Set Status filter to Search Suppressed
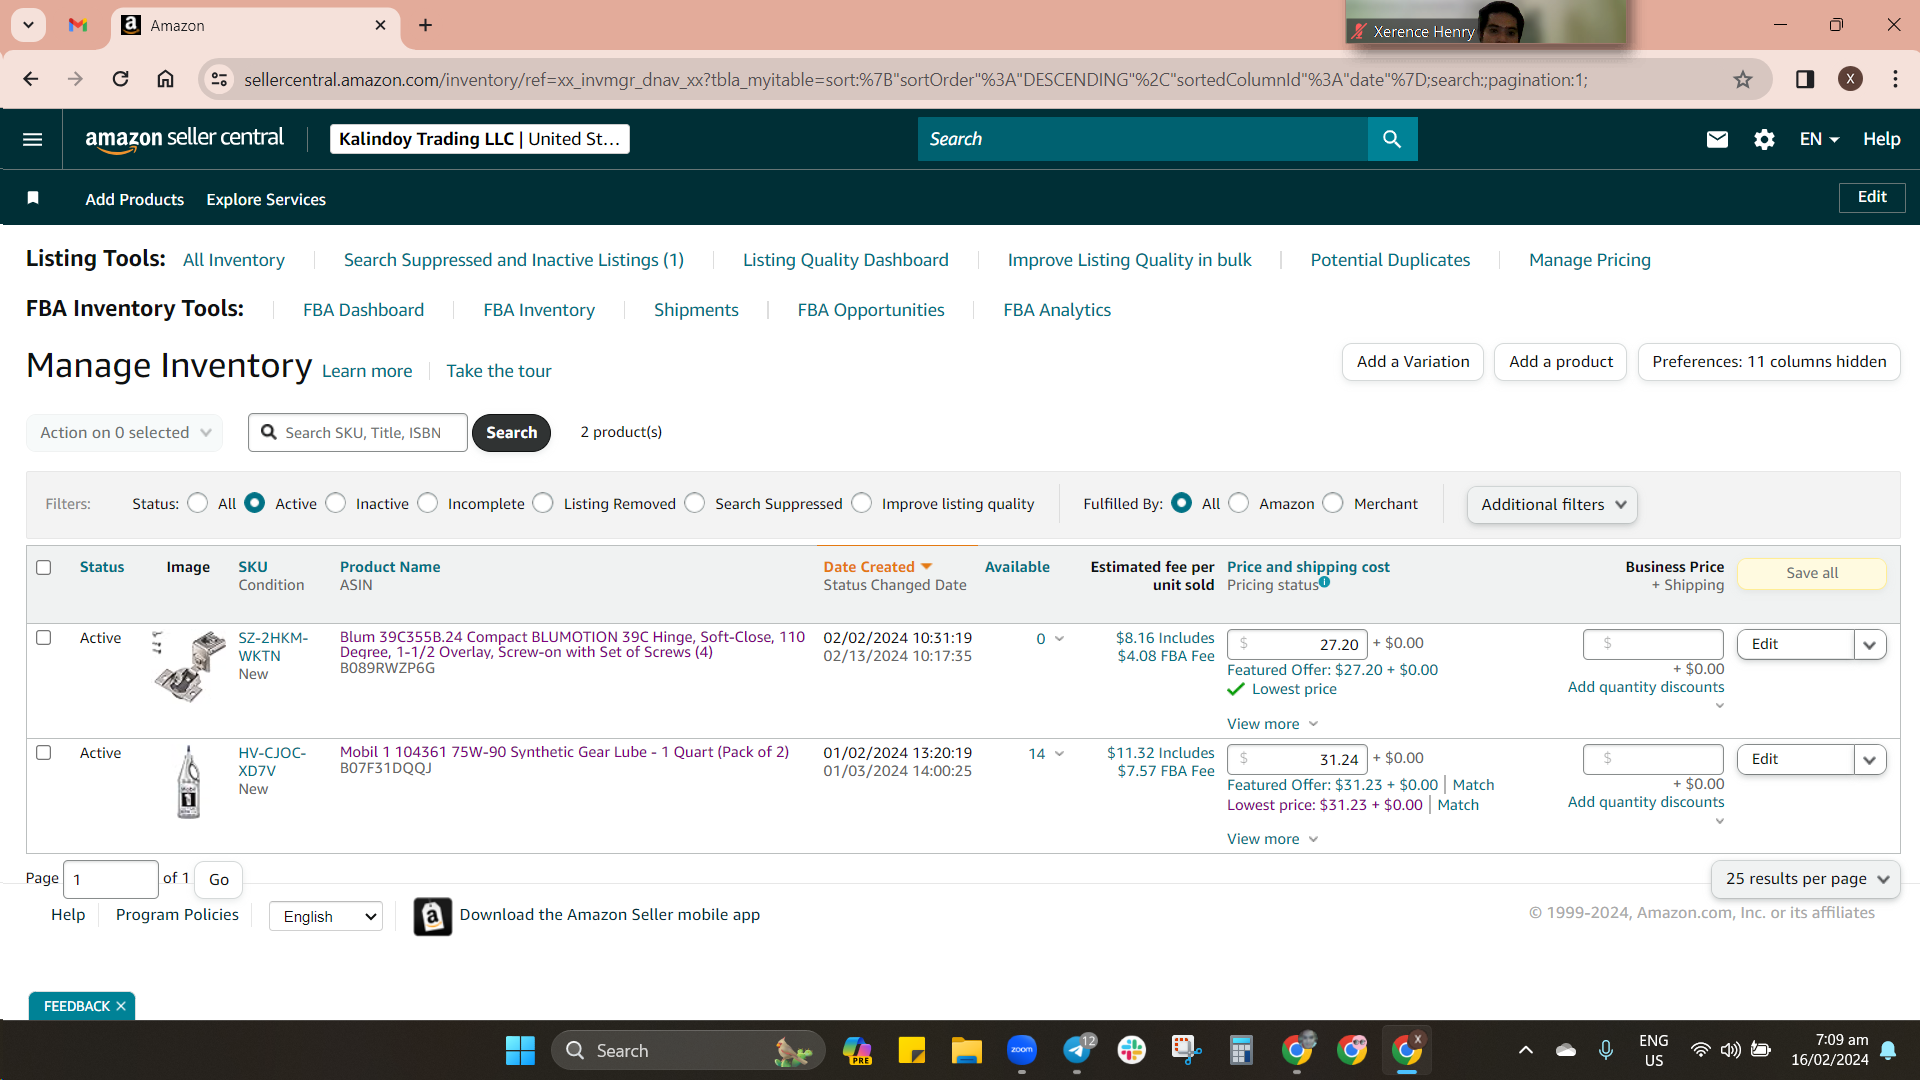This screenshot has height=1080, width=1920. [x=695, y=503]
